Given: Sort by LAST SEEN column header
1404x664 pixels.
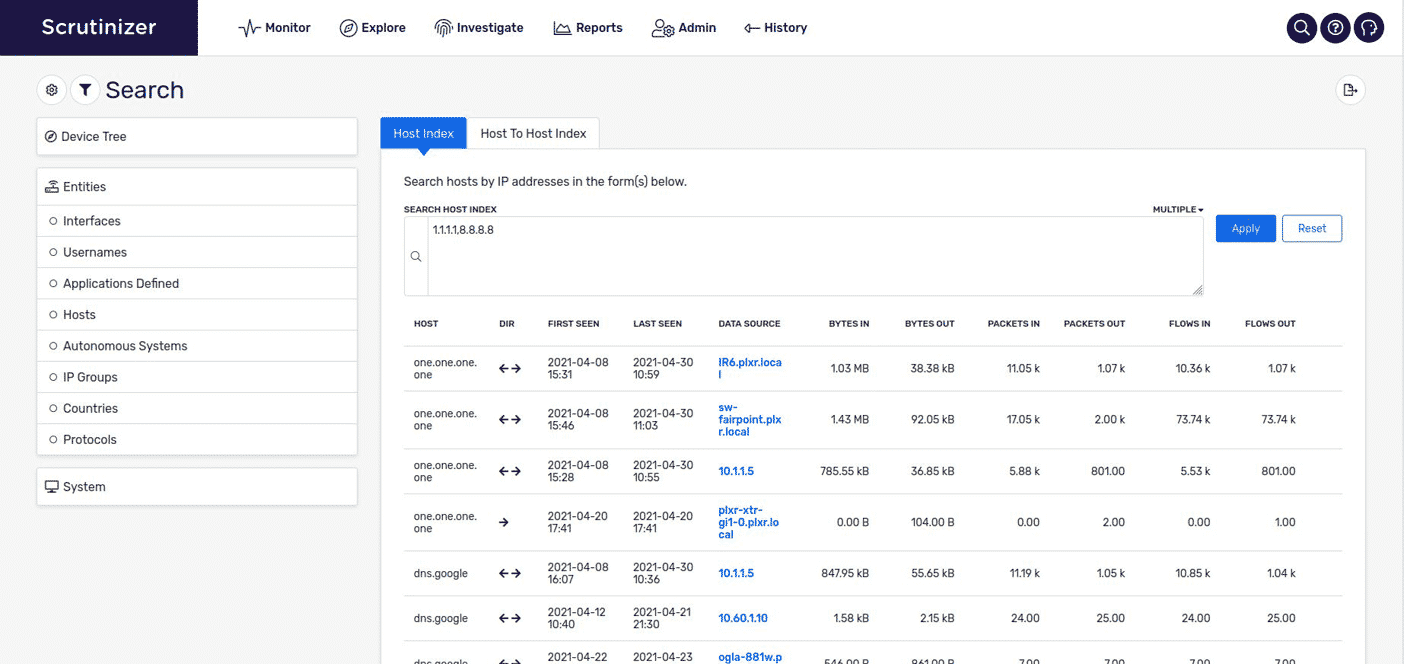Looking at the screenshot, I should (657, 324).
